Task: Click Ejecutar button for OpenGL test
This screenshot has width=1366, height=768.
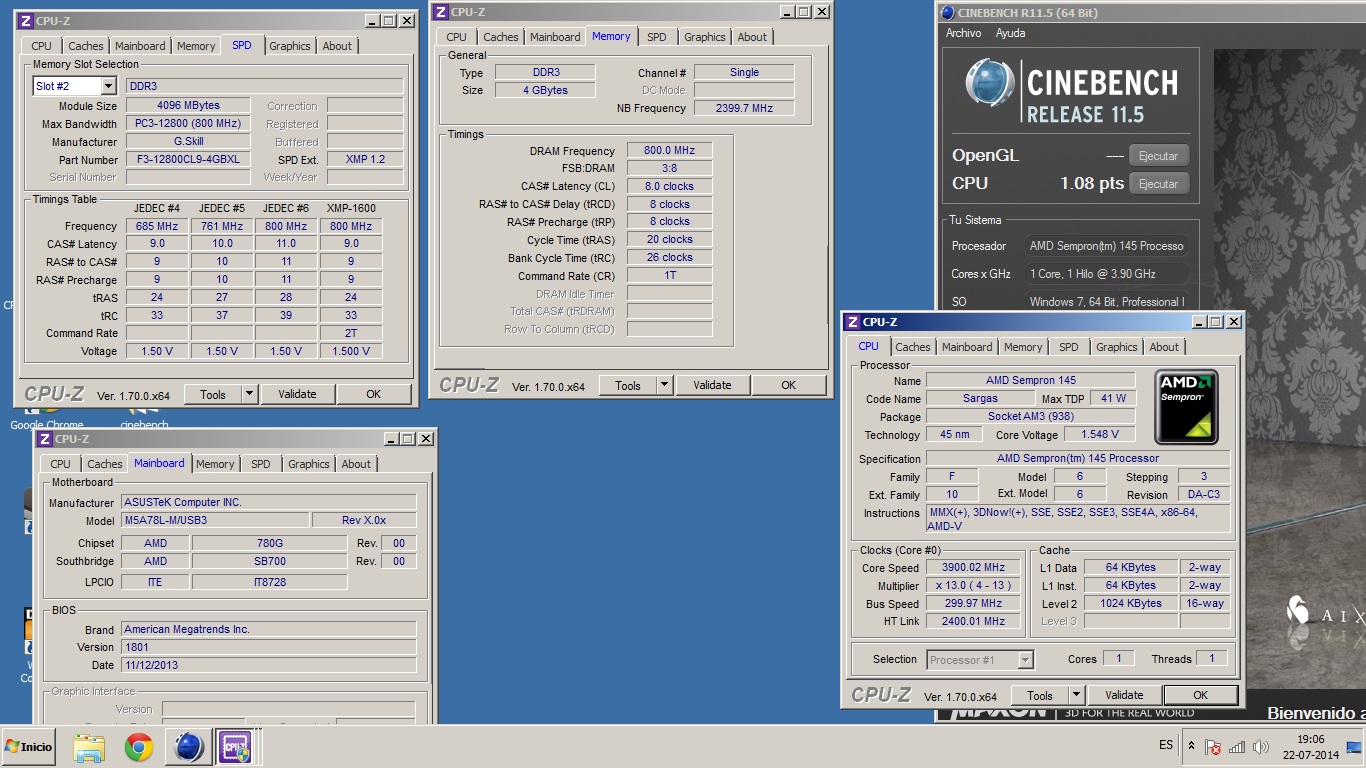Action: pos(1159,156)
